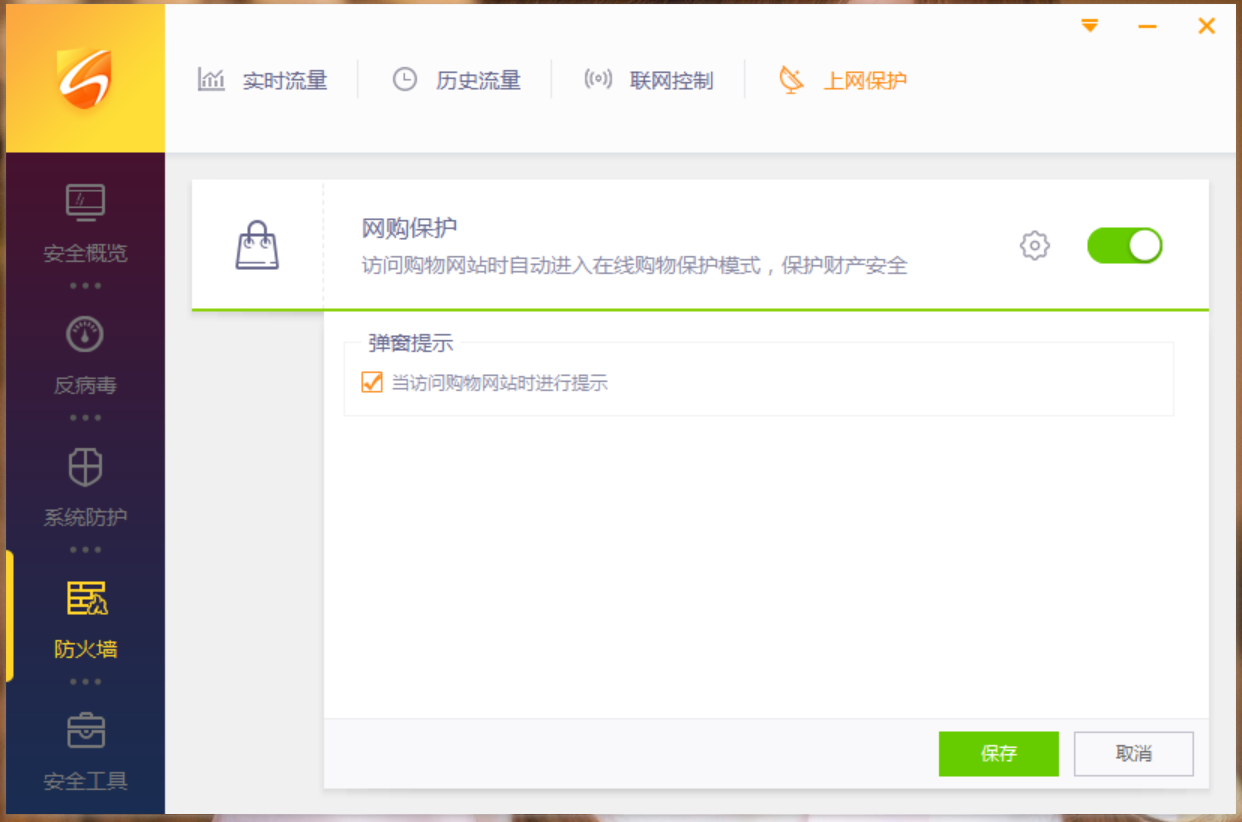The height and width of the screenshot is (822, 1242).
Task: Open the orange dropdown arrow near window controls
Action: [1089, 26]
